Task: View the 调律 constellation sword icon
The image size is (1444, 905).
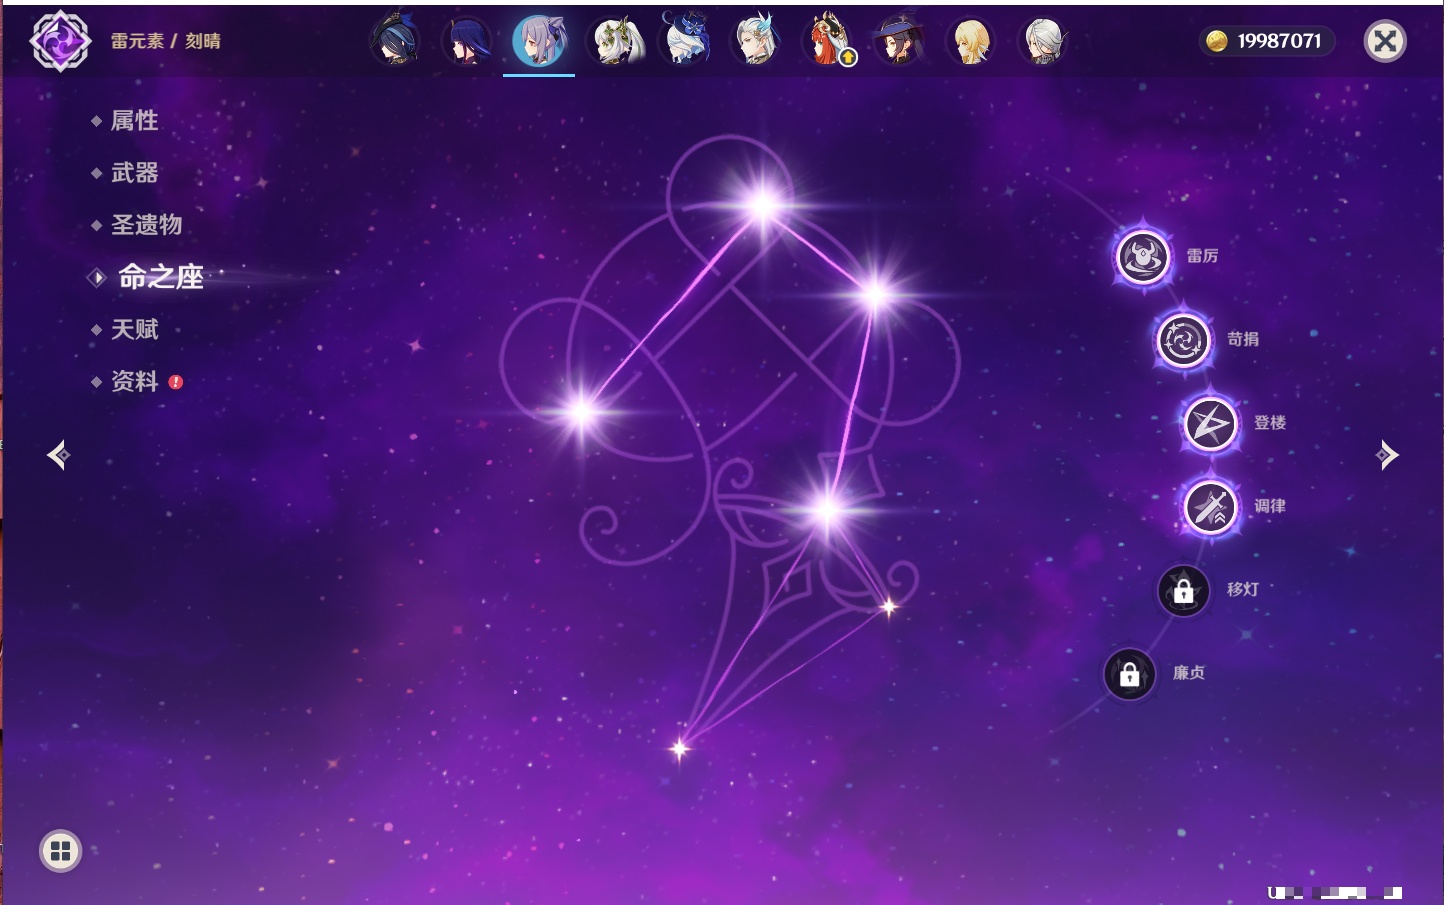Action: (x=1210, y=507)
